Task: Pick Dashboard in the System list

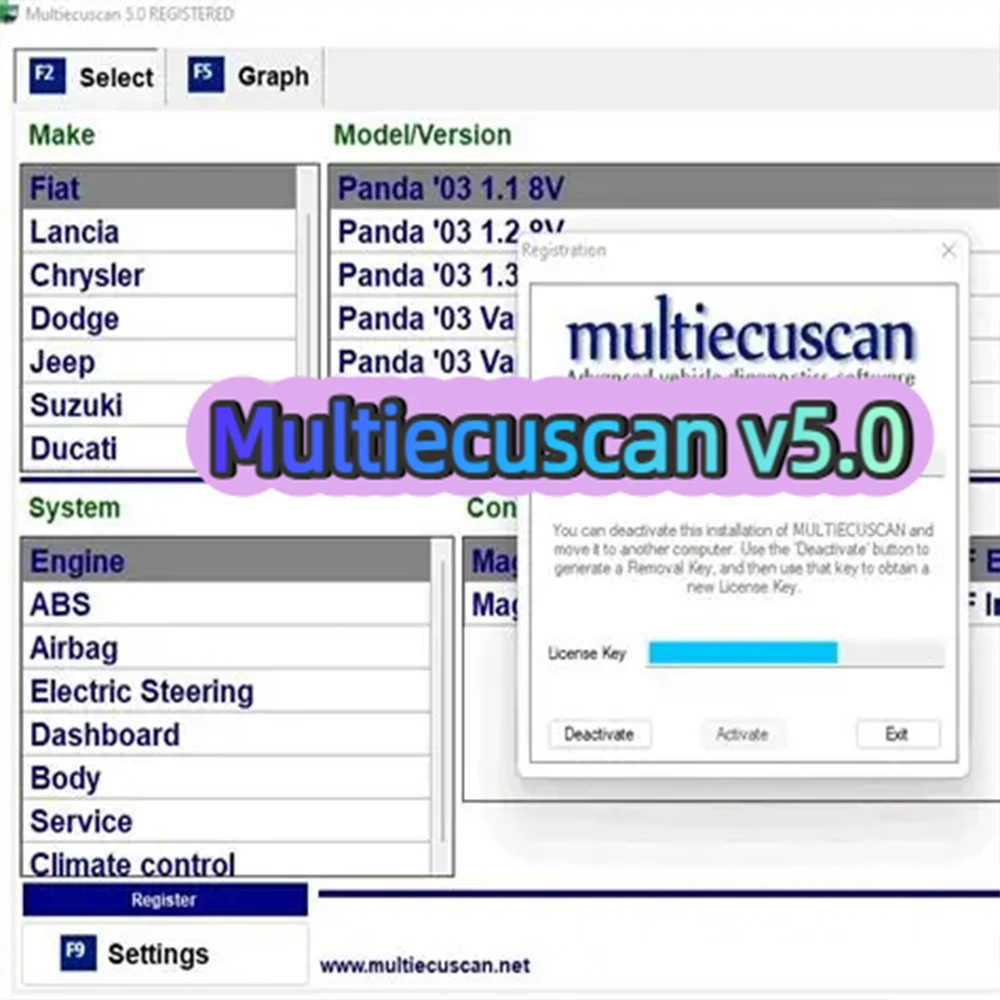Action: (226, 735)
